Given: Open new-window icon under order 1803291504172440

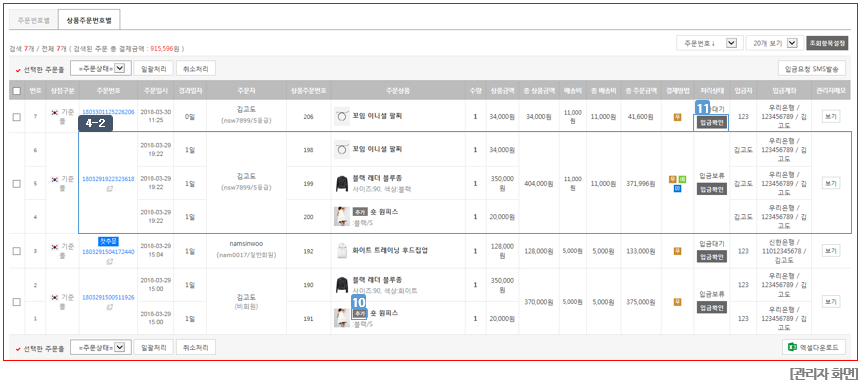Looking at the screenshot, I should point(109,261).
